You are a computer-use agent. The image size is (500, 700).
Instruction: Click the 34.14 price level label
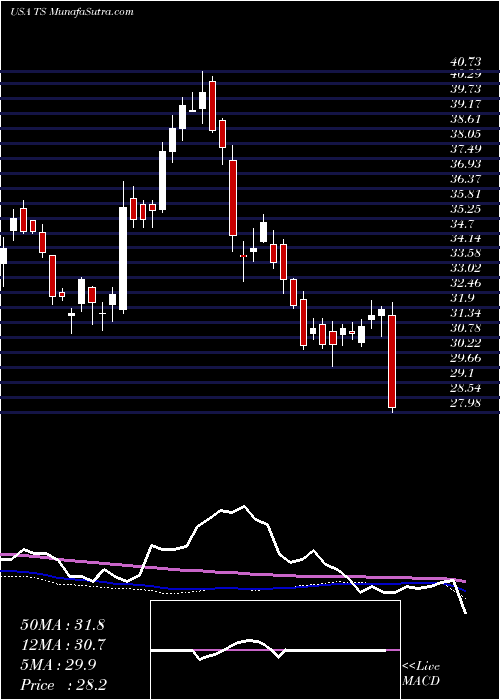coord(465,238)
